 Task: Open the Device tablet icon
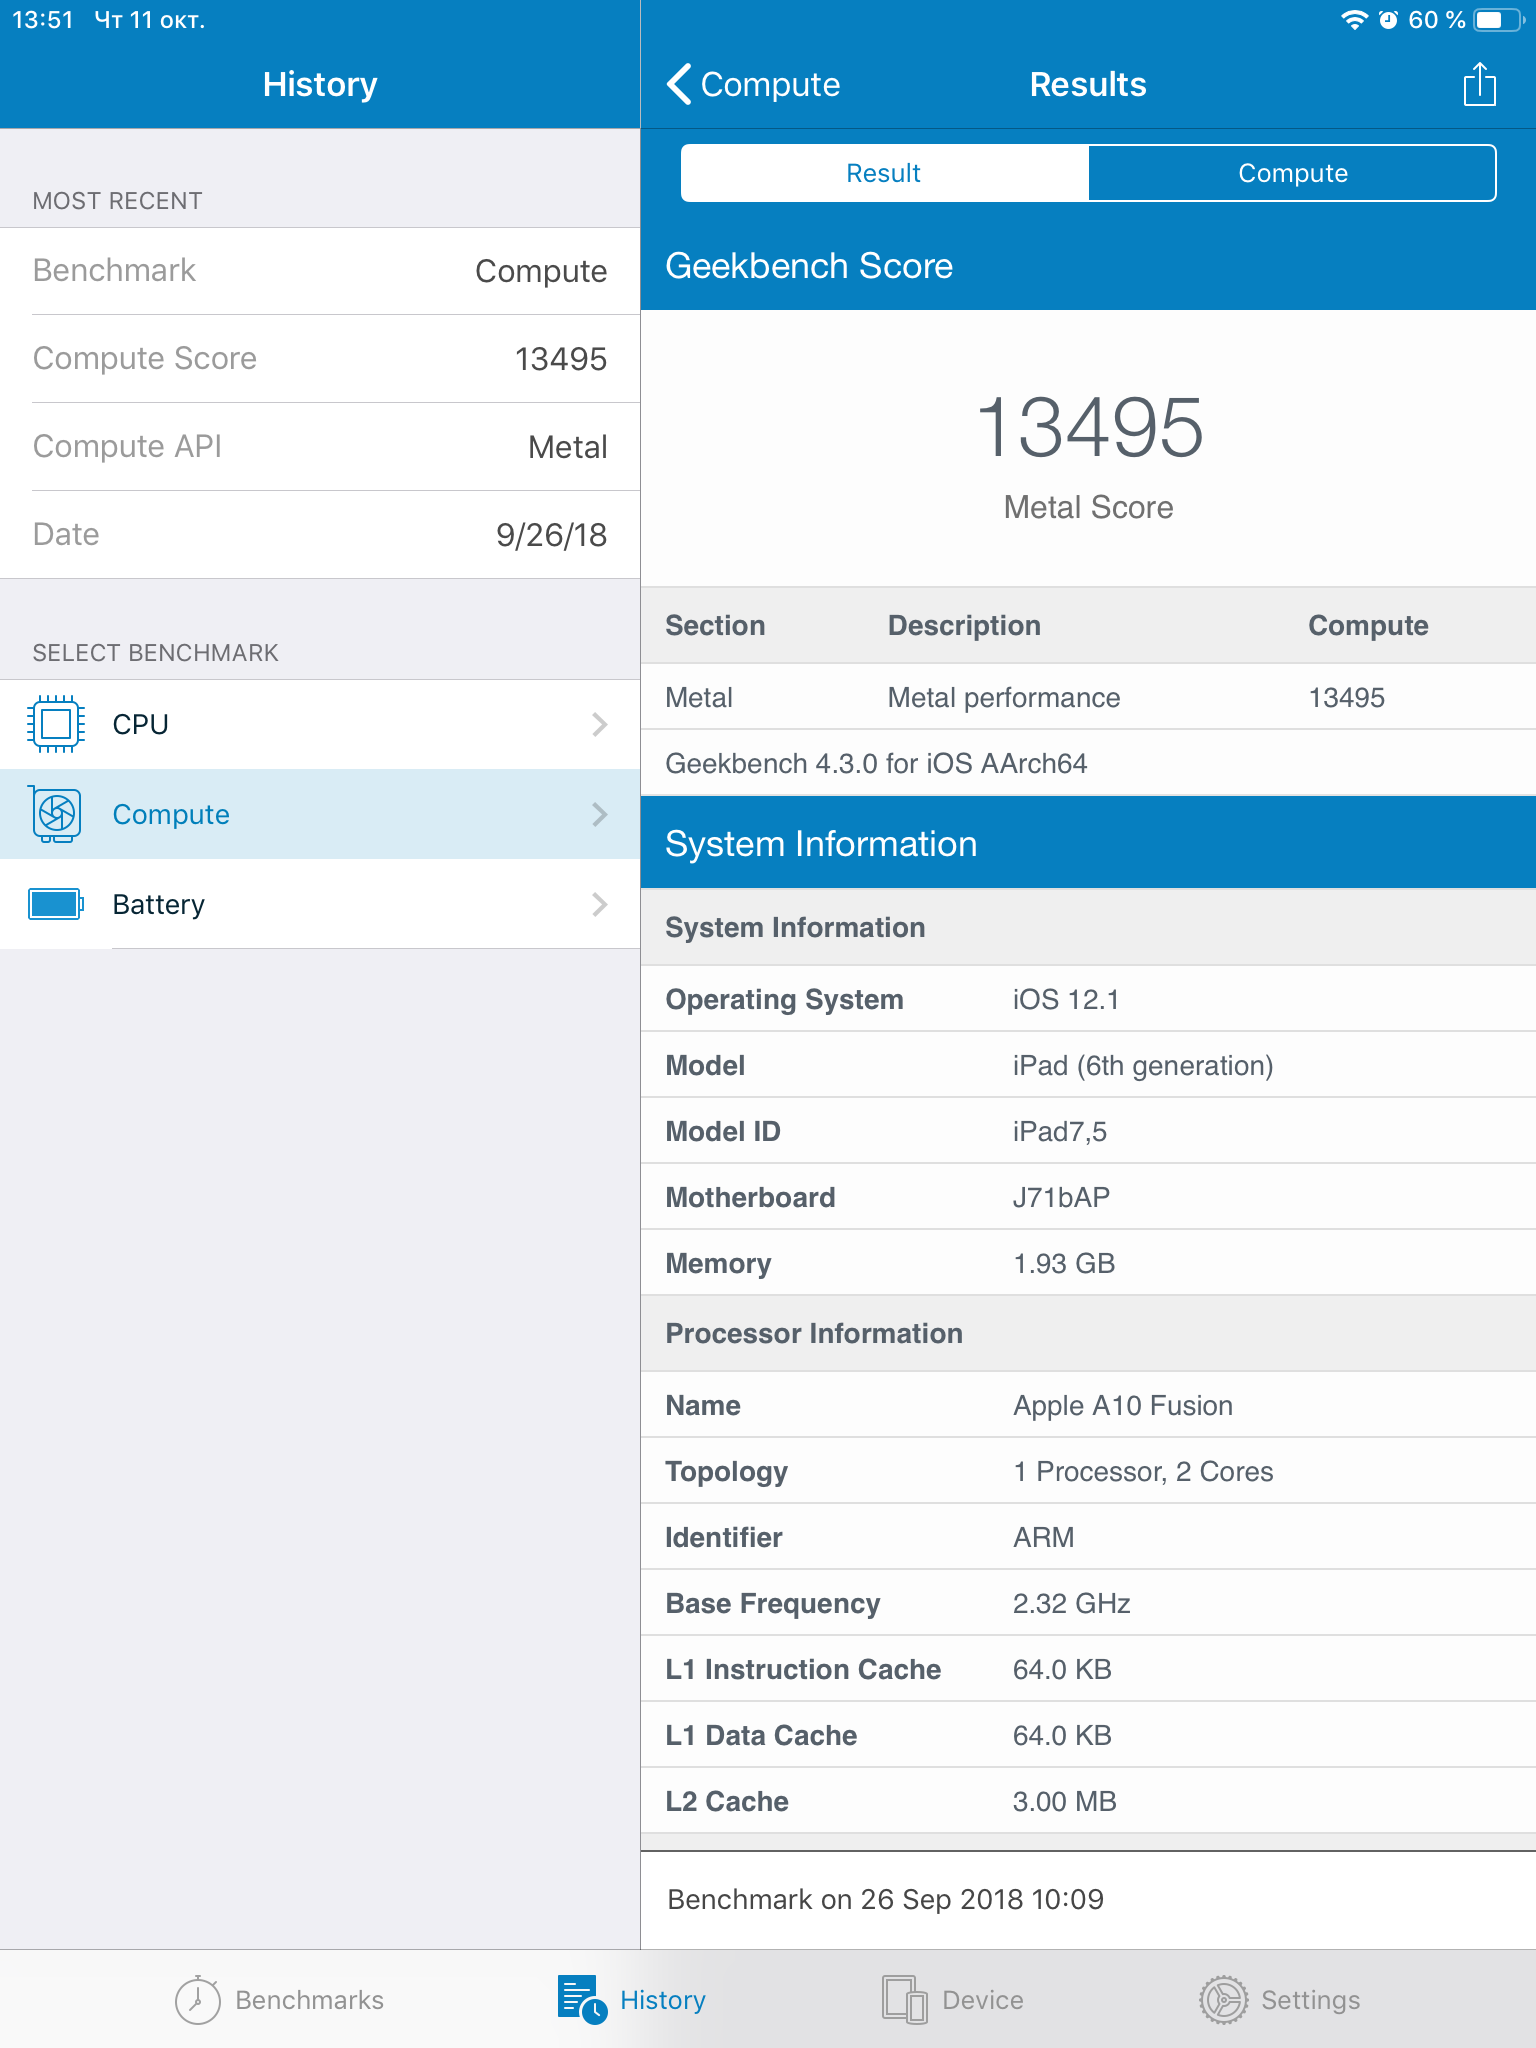point(905,1999)
